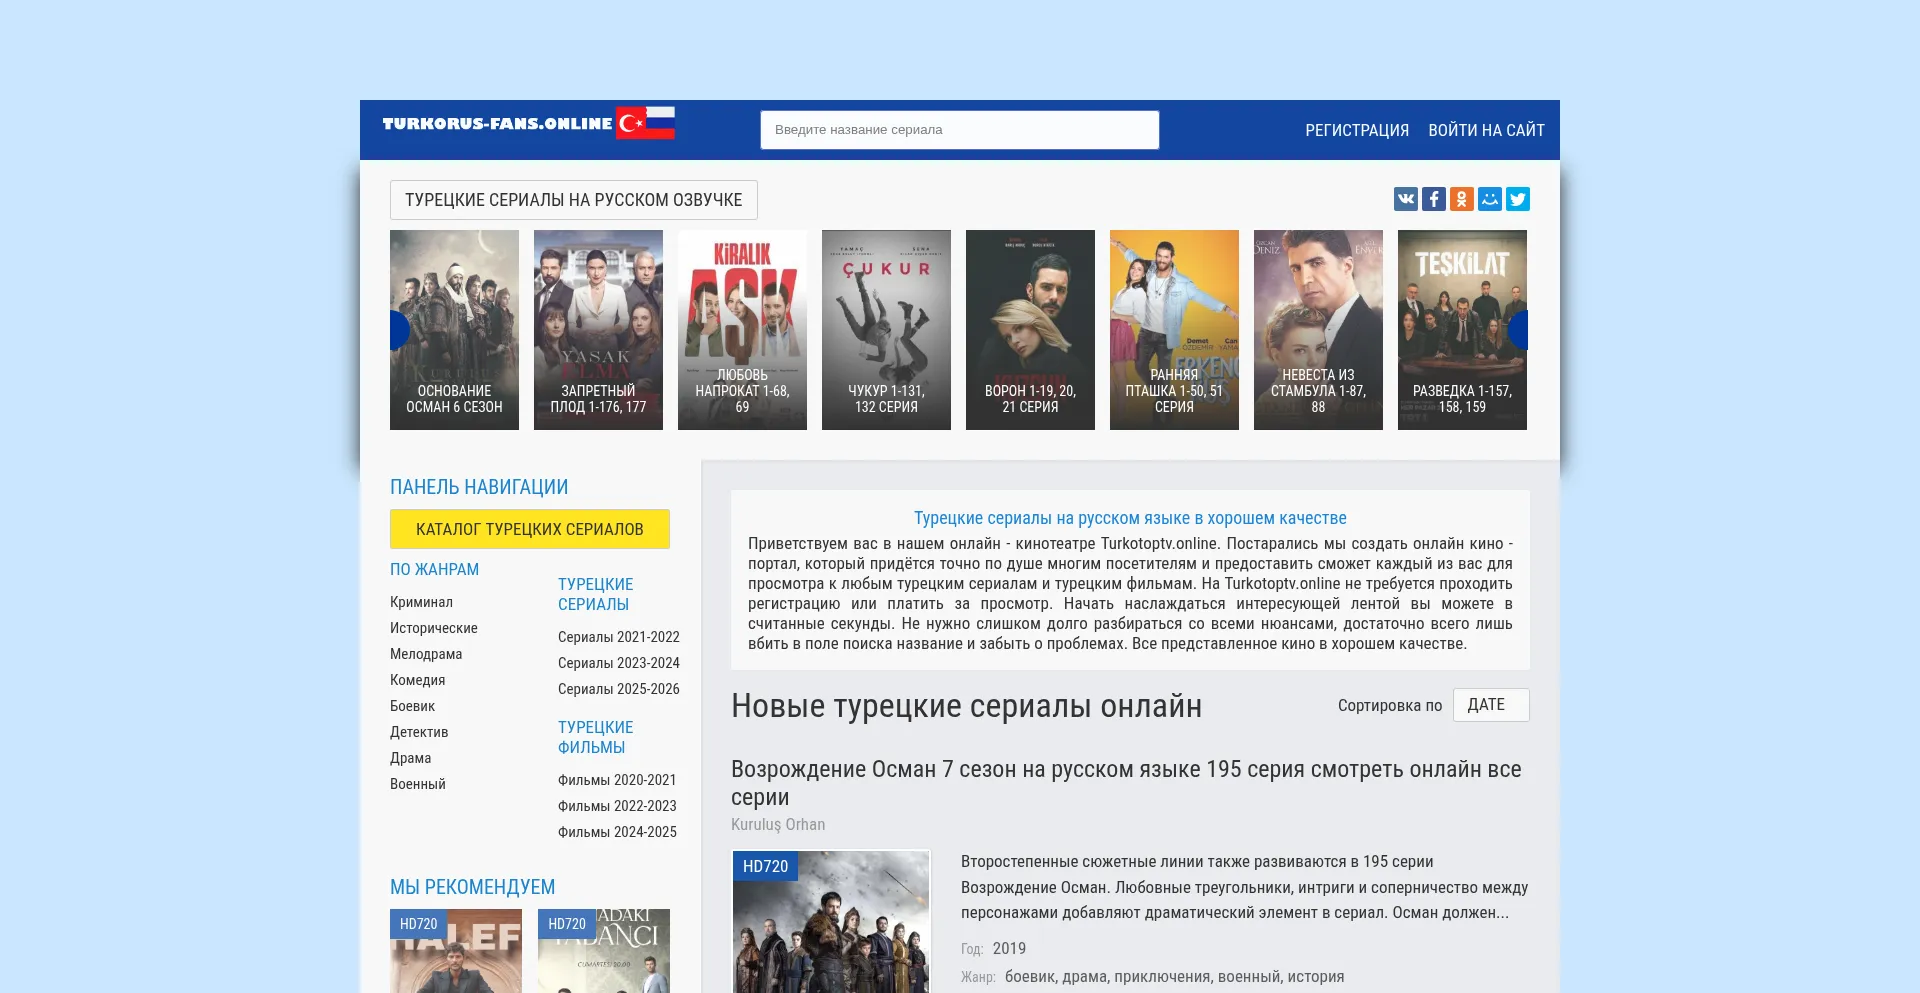Select the Криминал genre link

421,602
